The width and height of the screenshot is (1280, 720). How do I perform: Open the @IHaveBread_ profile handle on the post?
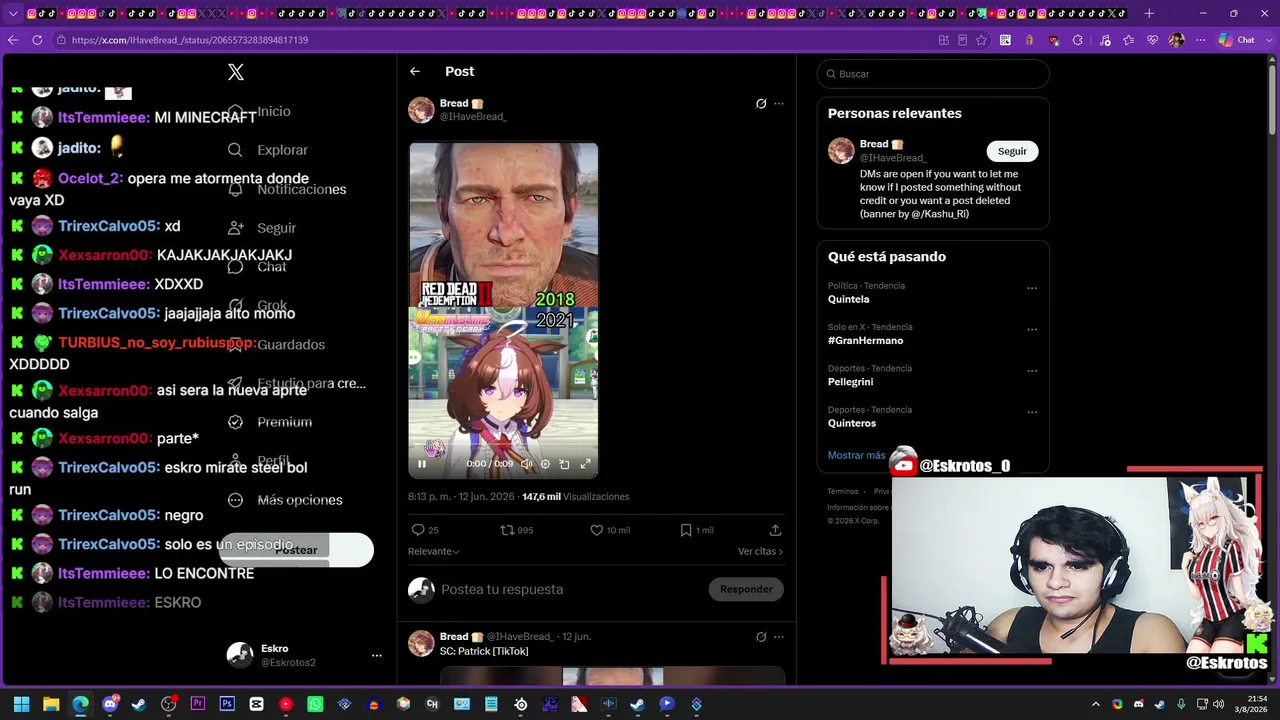tap(473, 116)
